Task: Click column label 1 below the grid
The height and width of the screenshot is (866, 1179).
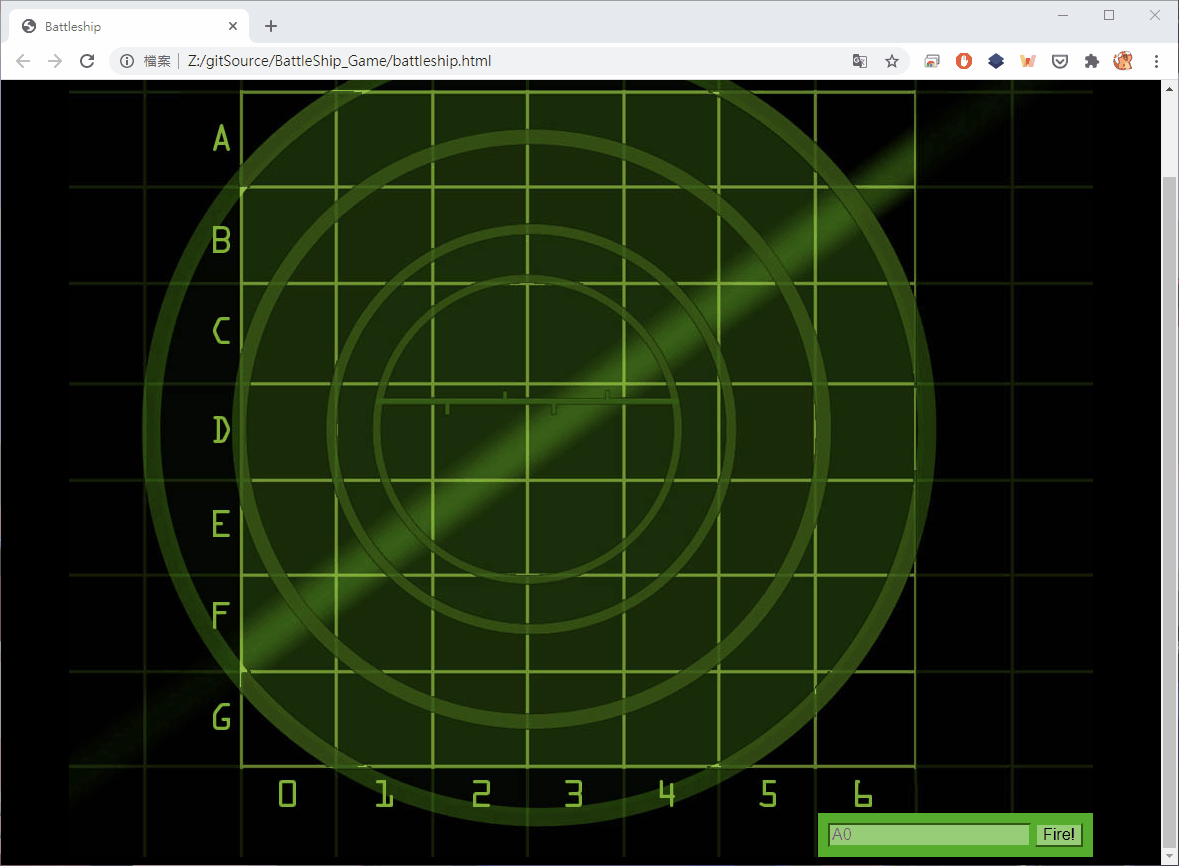Action: pos(384,793)
